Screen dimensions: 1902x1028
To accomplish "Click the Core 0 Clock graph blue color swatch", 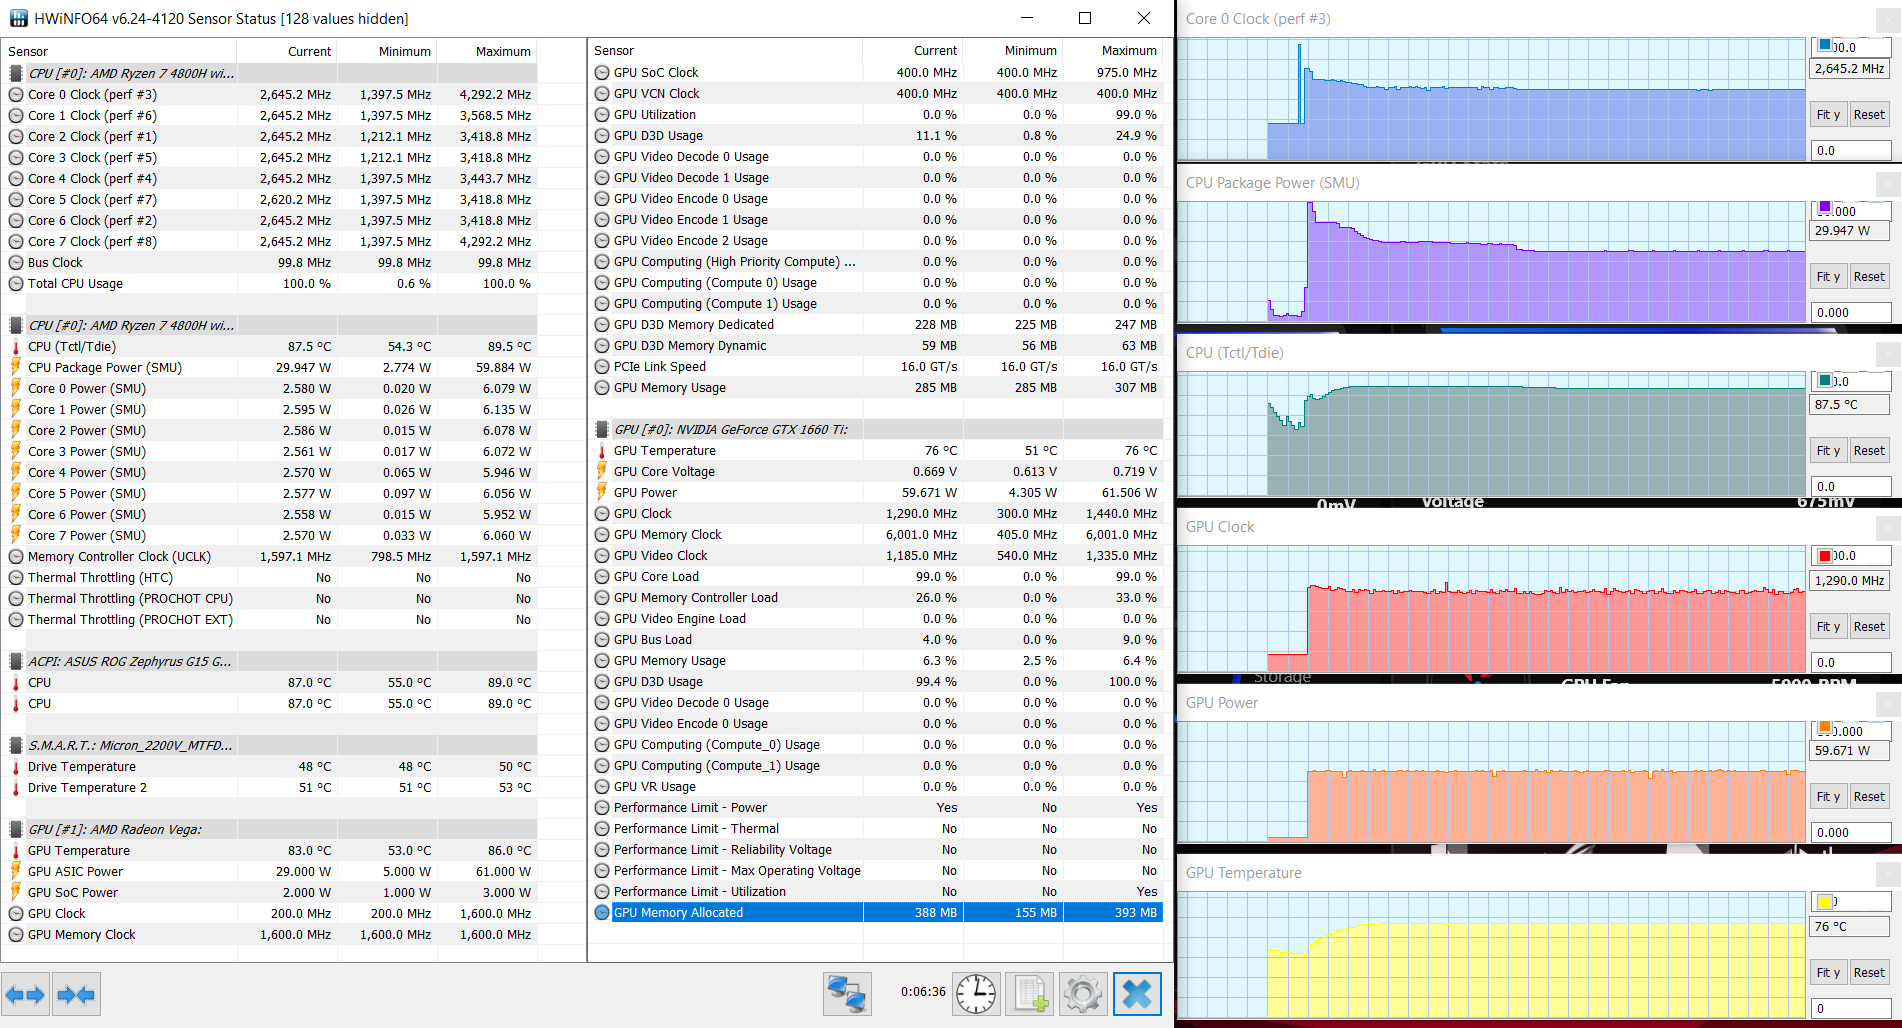I will [x=1825, y=46].
